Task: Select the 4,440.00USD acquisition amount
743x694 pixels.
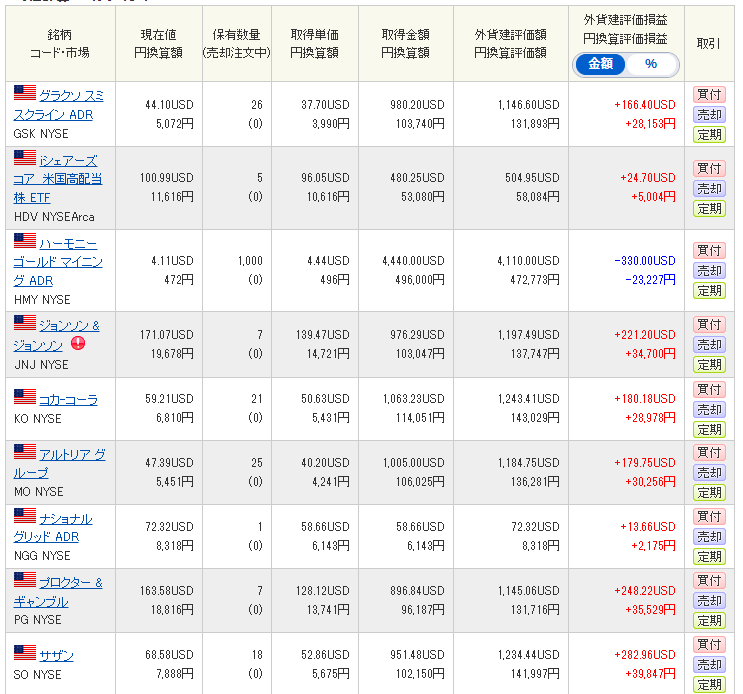Action: coord(413,261)
